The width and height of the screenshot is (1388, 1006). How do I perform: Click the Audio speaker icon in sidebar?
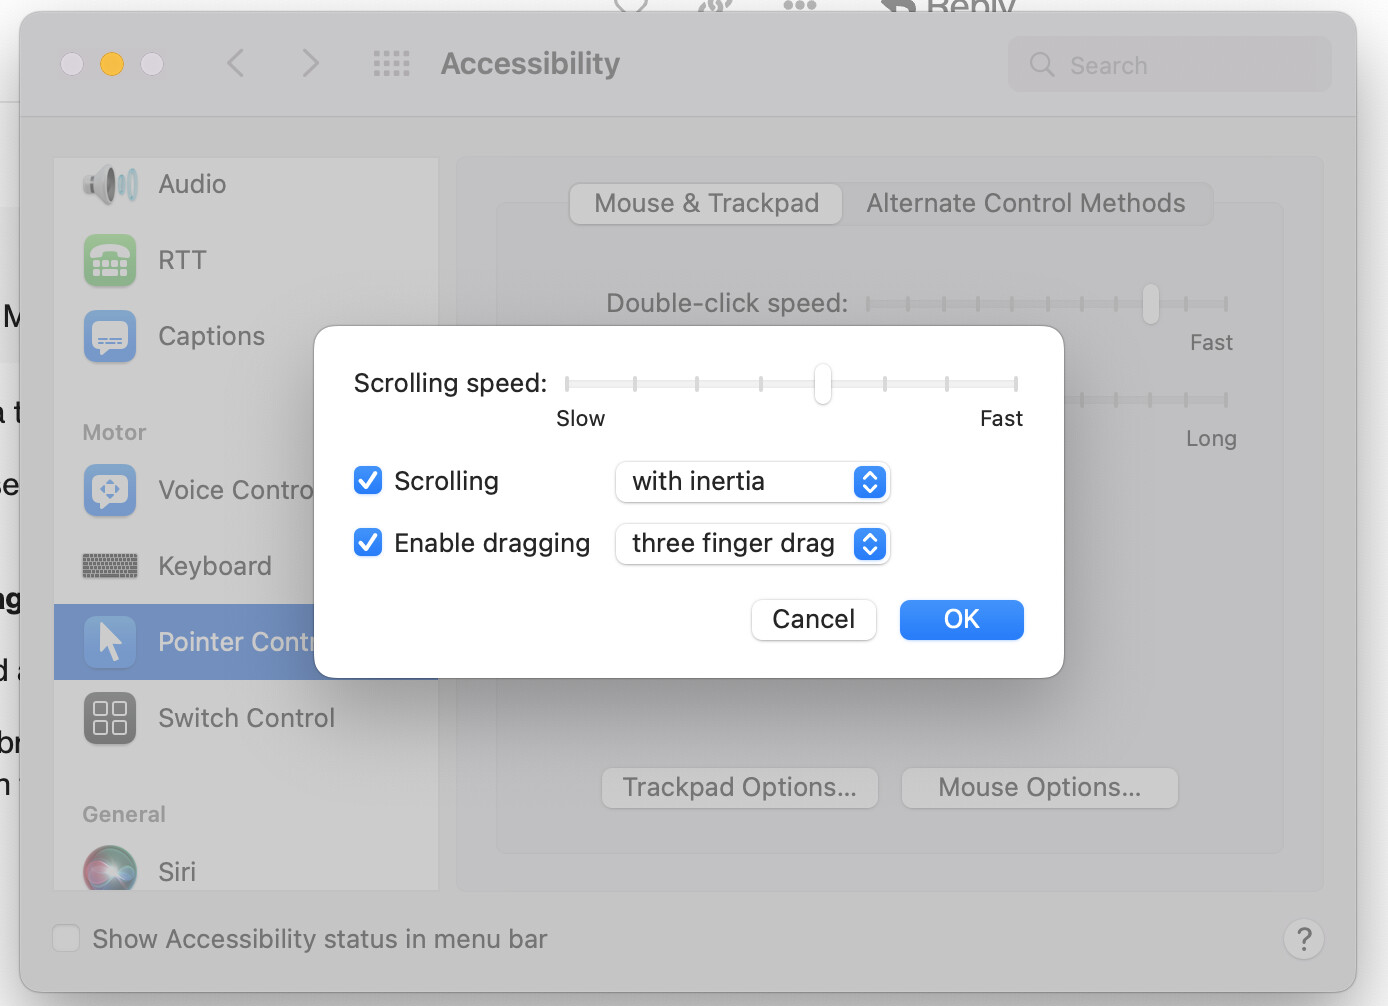[x=110, y=185]
